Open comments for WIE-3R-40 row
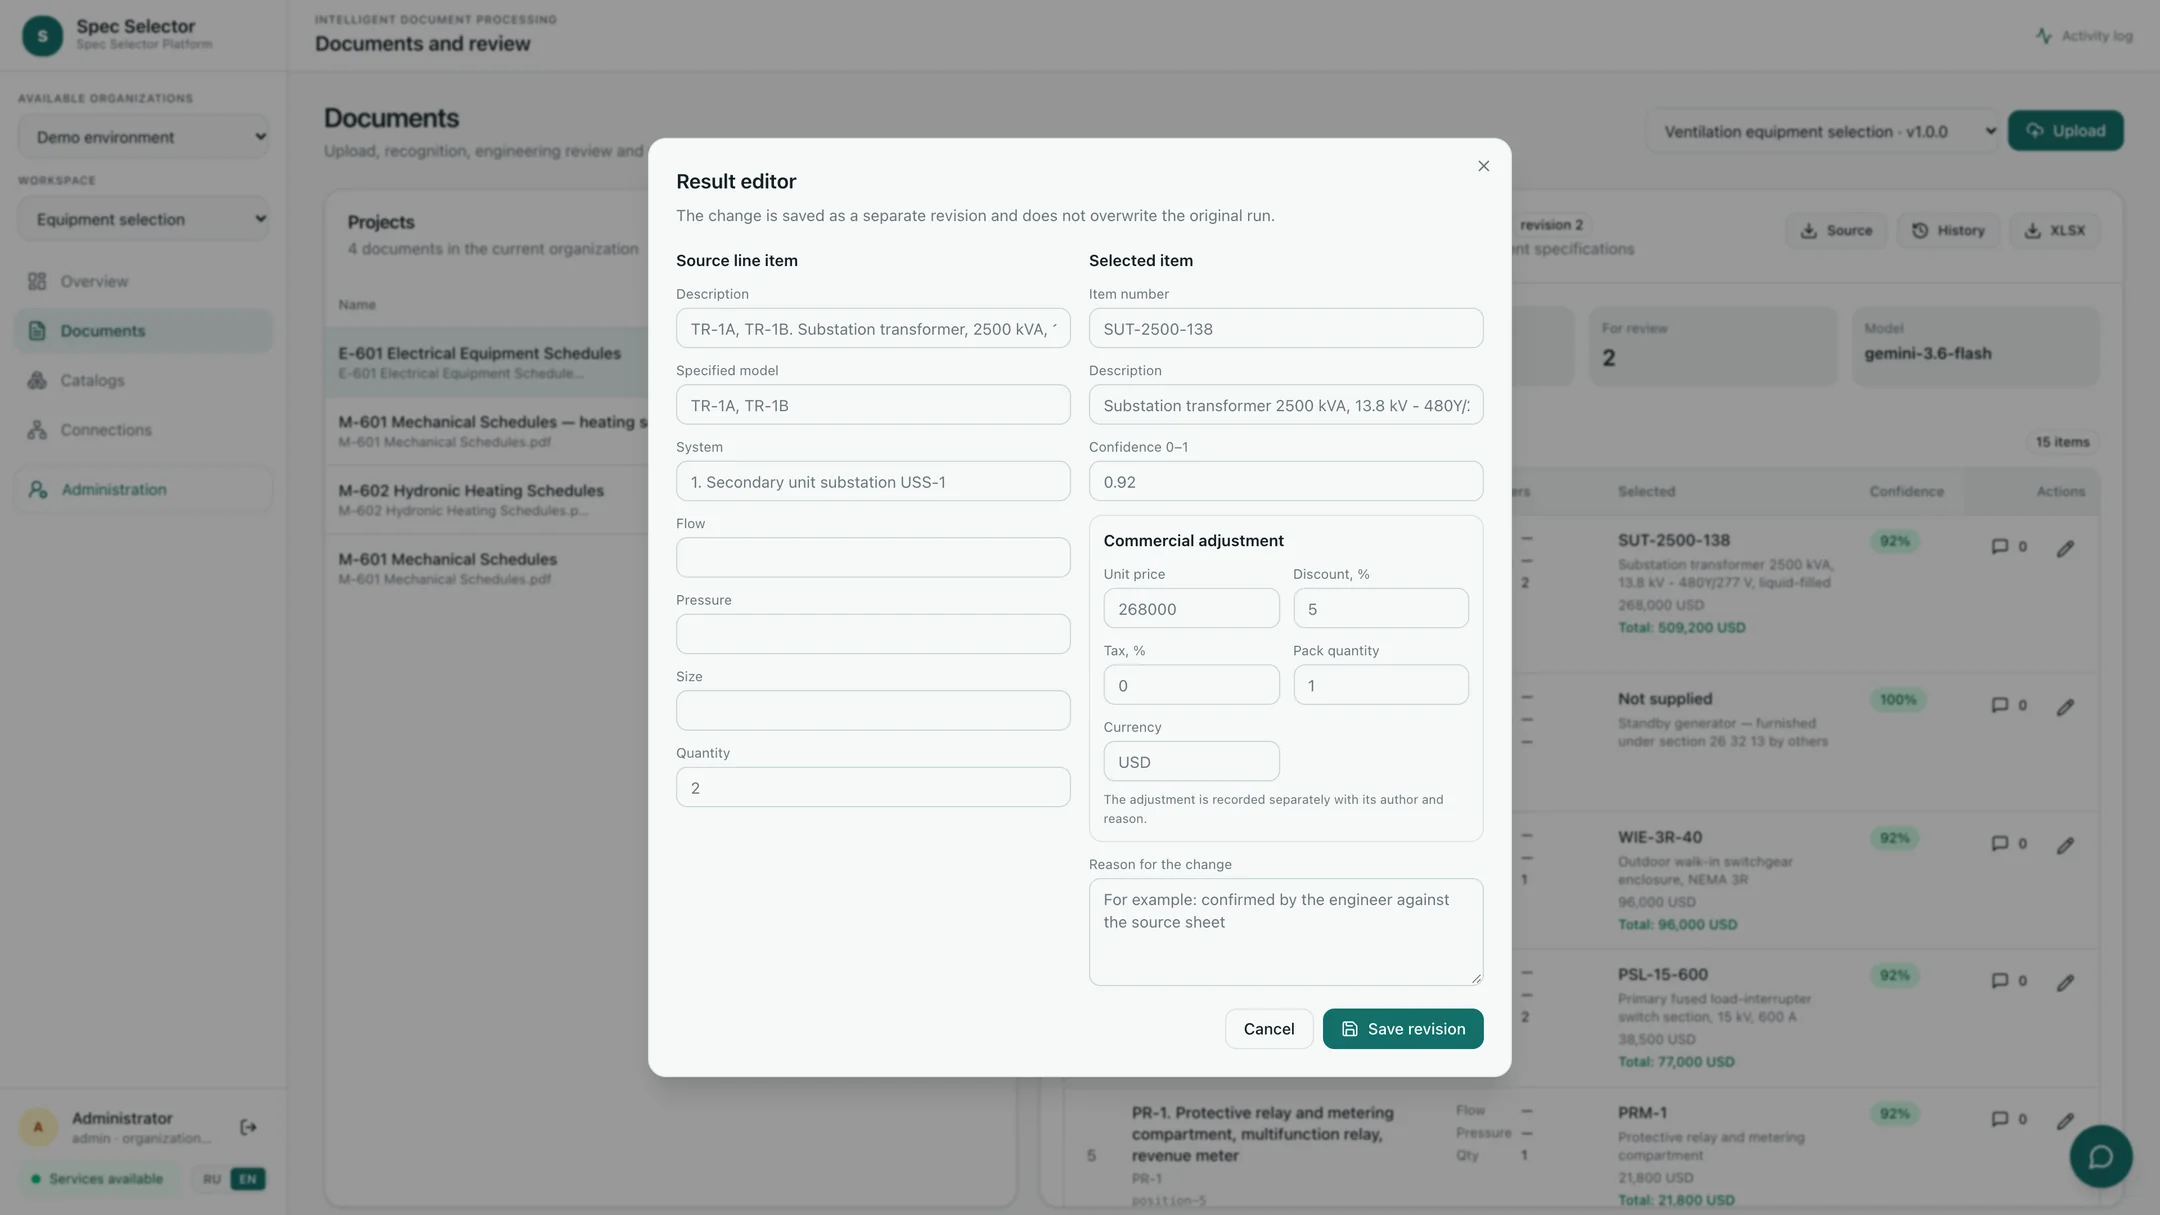This screenshot has width=2160, height=1215. click(2008, 843)
